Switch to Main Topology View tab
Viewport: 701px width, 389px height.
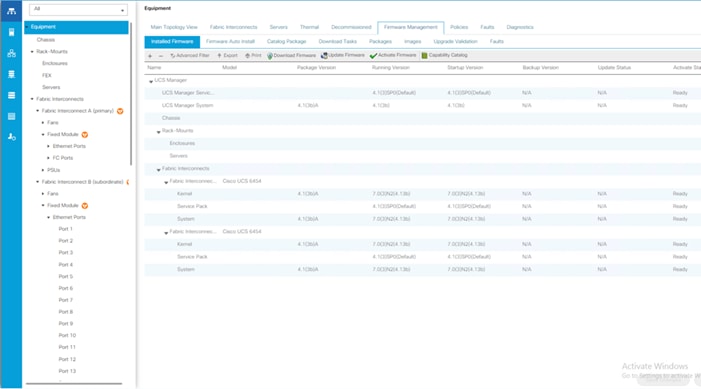click(174, 27)
